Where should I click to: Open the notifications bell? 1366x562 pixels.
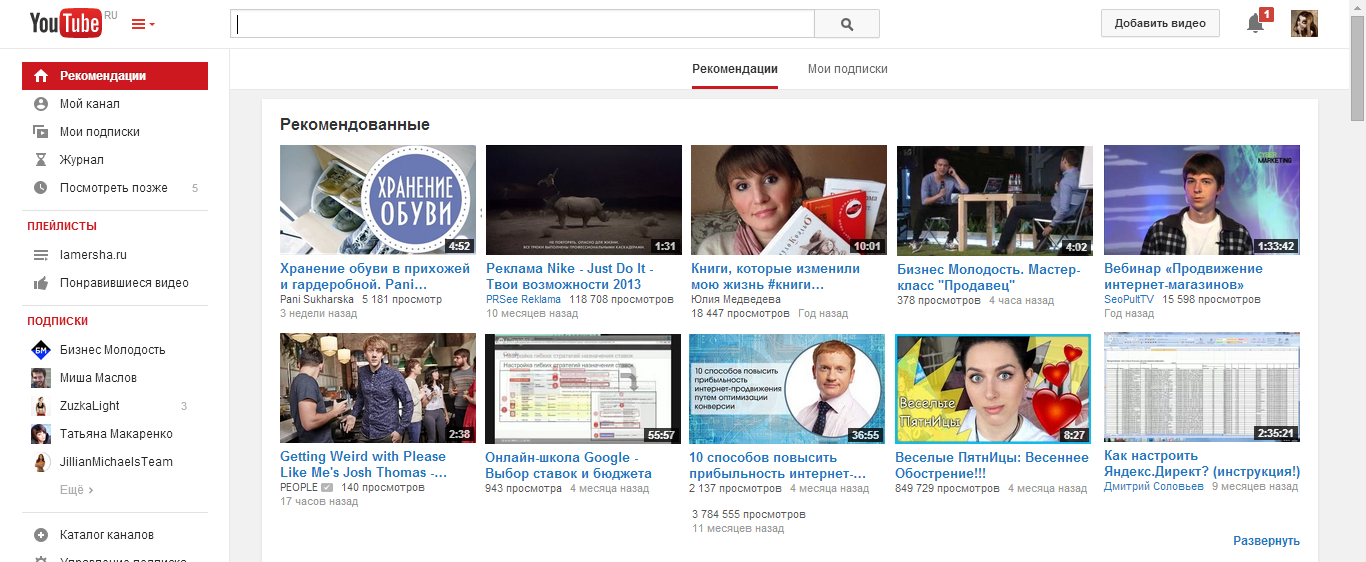coord(1255,24)
